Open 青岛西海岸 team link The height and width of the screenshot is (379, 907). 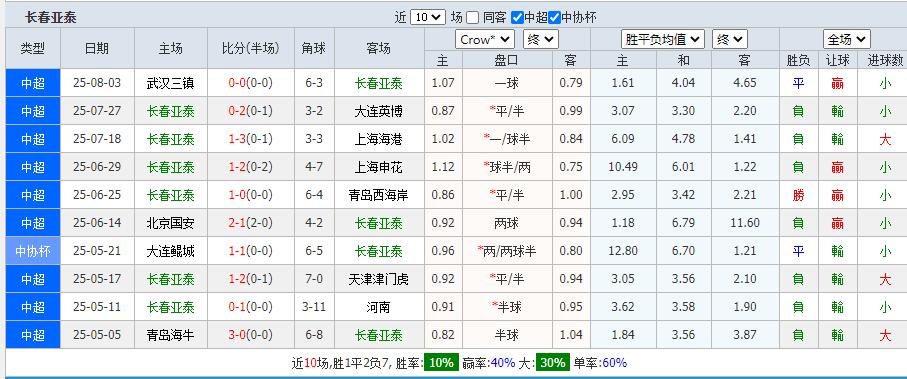pyautogui.click(x=378, y=195)
